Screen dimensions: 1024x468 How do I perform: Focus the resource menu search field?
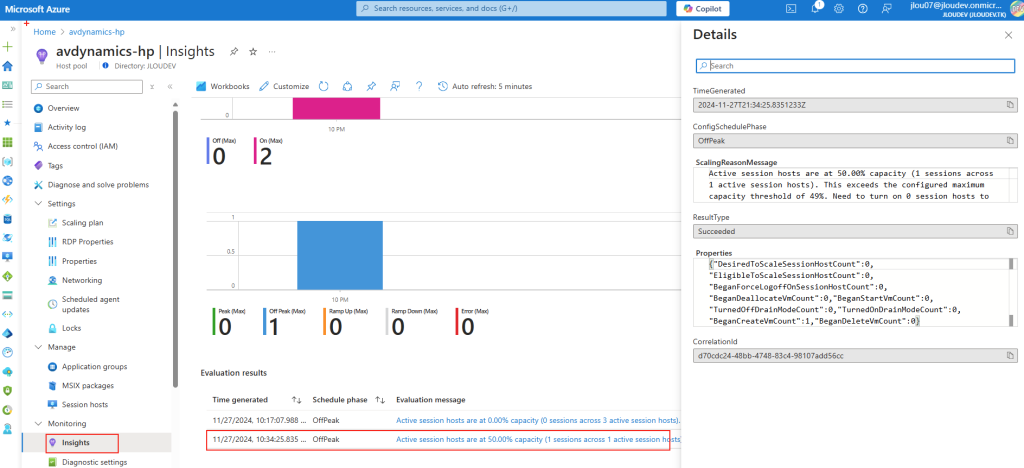pyautogui.click(x=87, y=86)
